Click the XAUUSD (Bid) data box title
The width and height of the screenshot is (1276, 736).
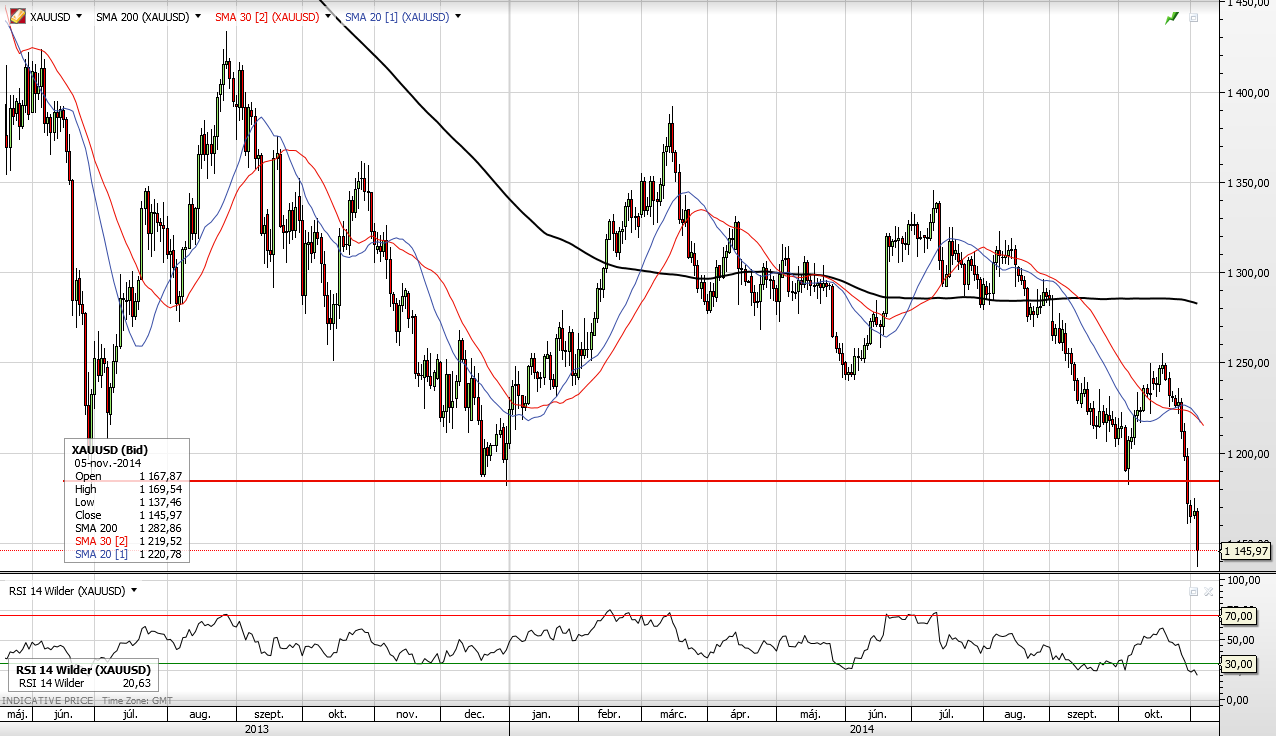110,450
